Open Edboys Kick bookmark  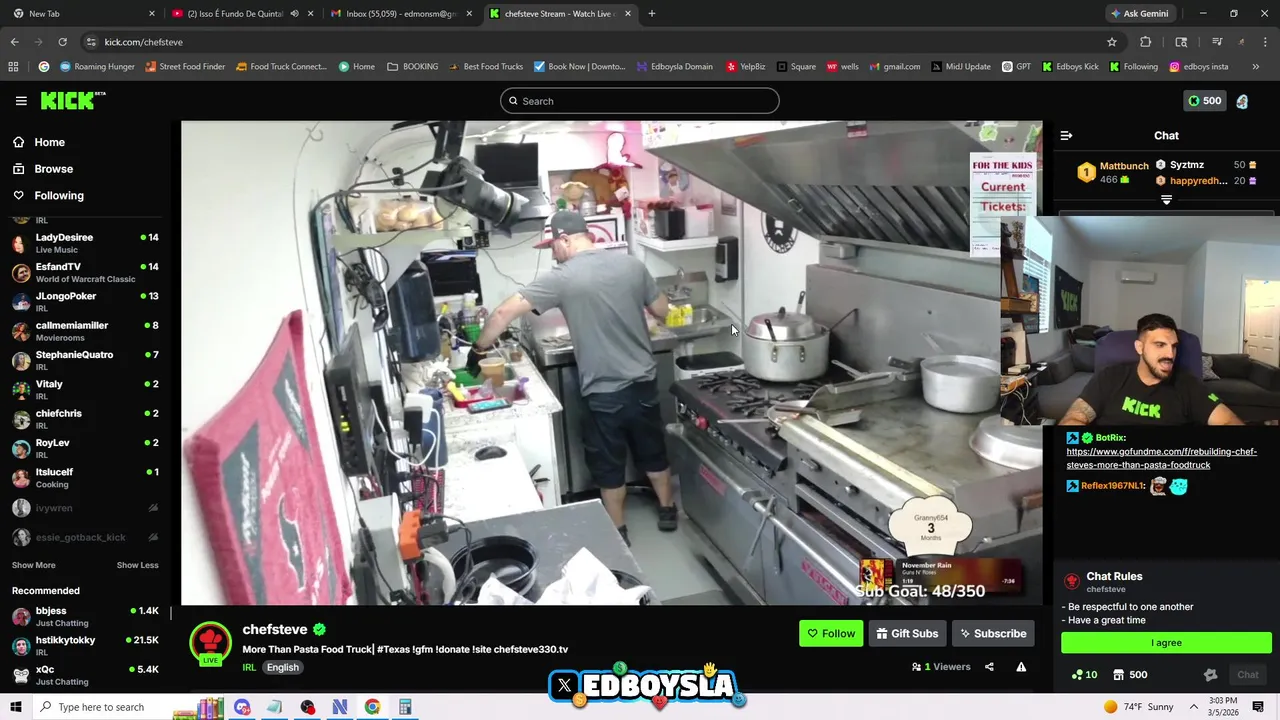tap(1070, 67)
